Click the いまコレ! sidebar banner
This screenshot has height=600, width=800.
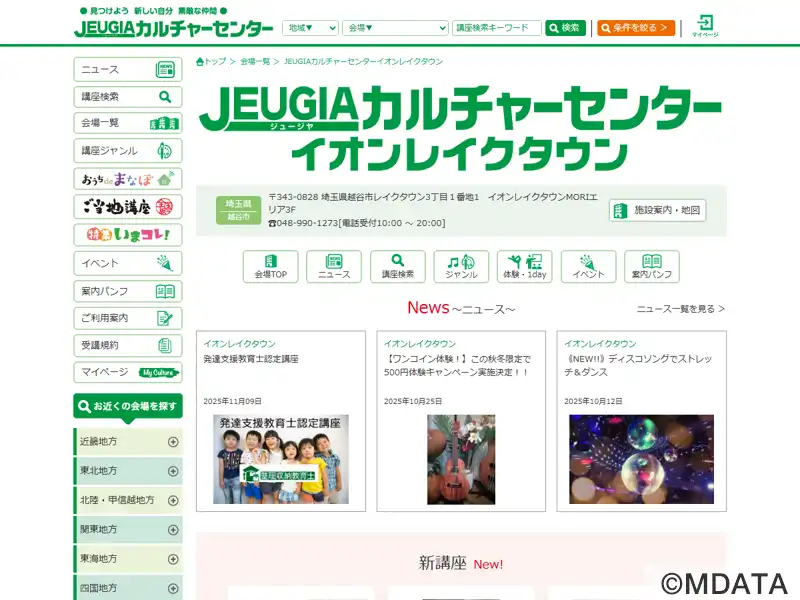[128, 235]
